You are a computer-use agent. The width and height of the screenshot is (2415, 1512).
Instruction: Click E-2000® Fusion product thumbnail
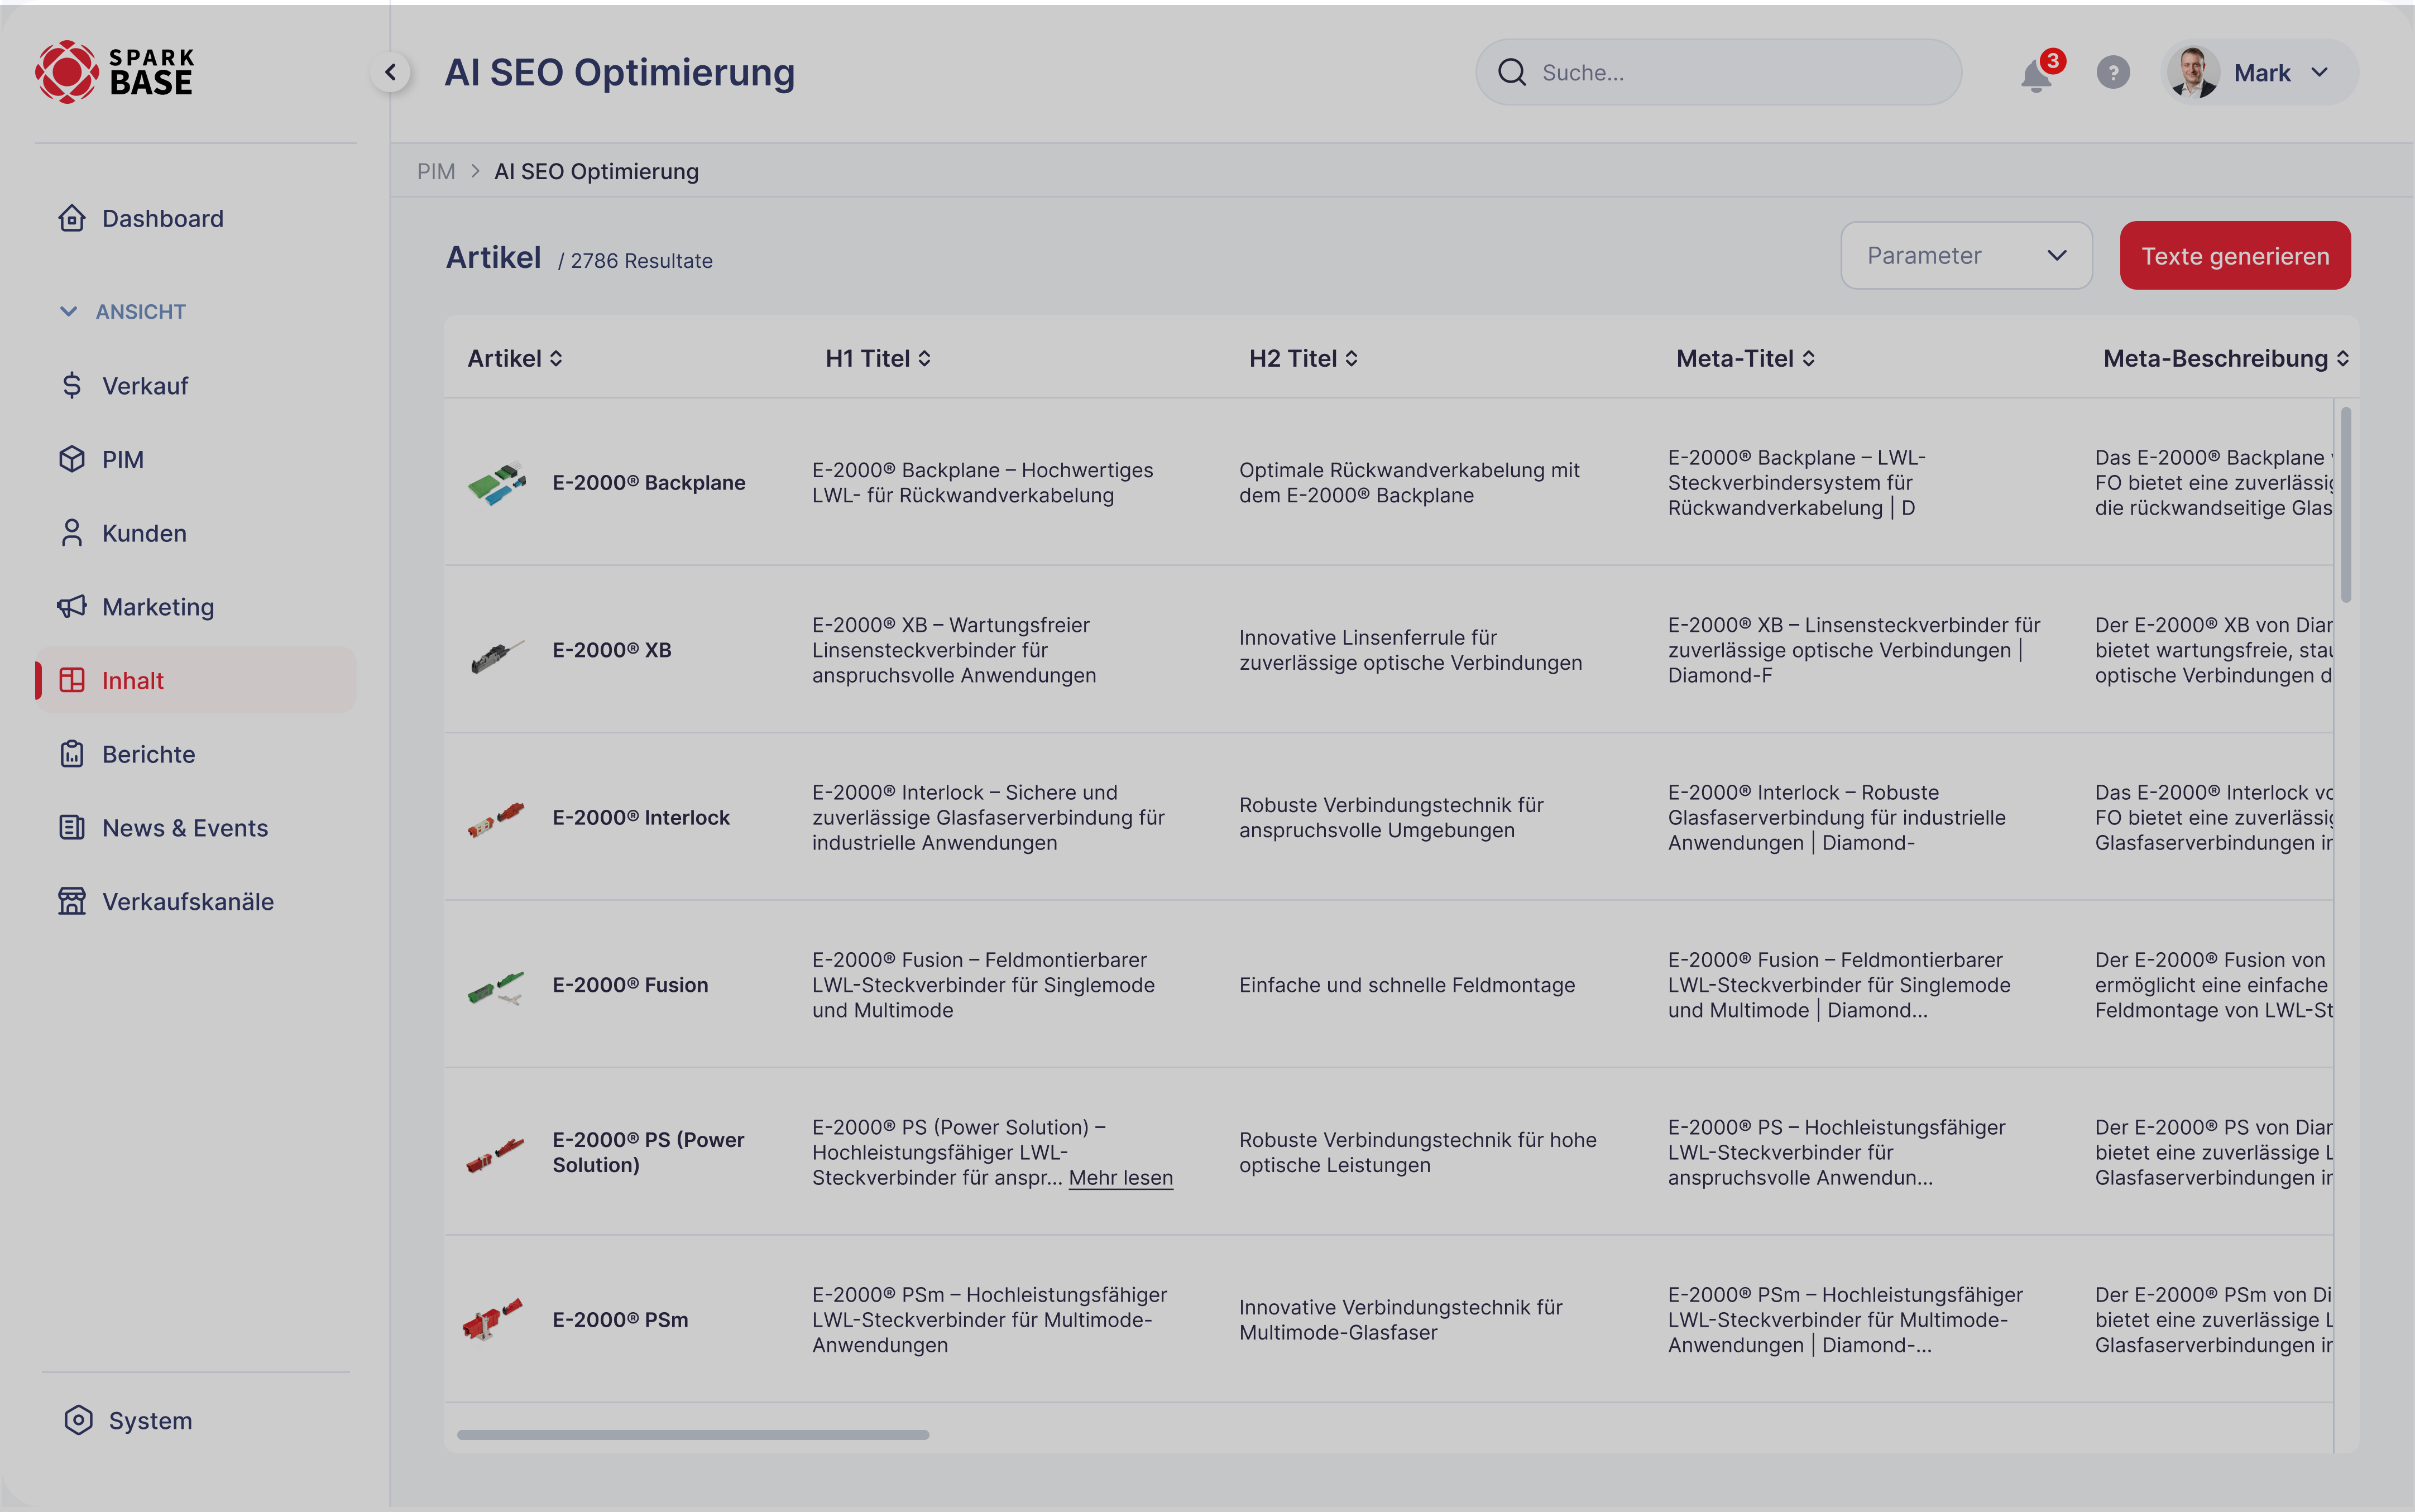496,987
